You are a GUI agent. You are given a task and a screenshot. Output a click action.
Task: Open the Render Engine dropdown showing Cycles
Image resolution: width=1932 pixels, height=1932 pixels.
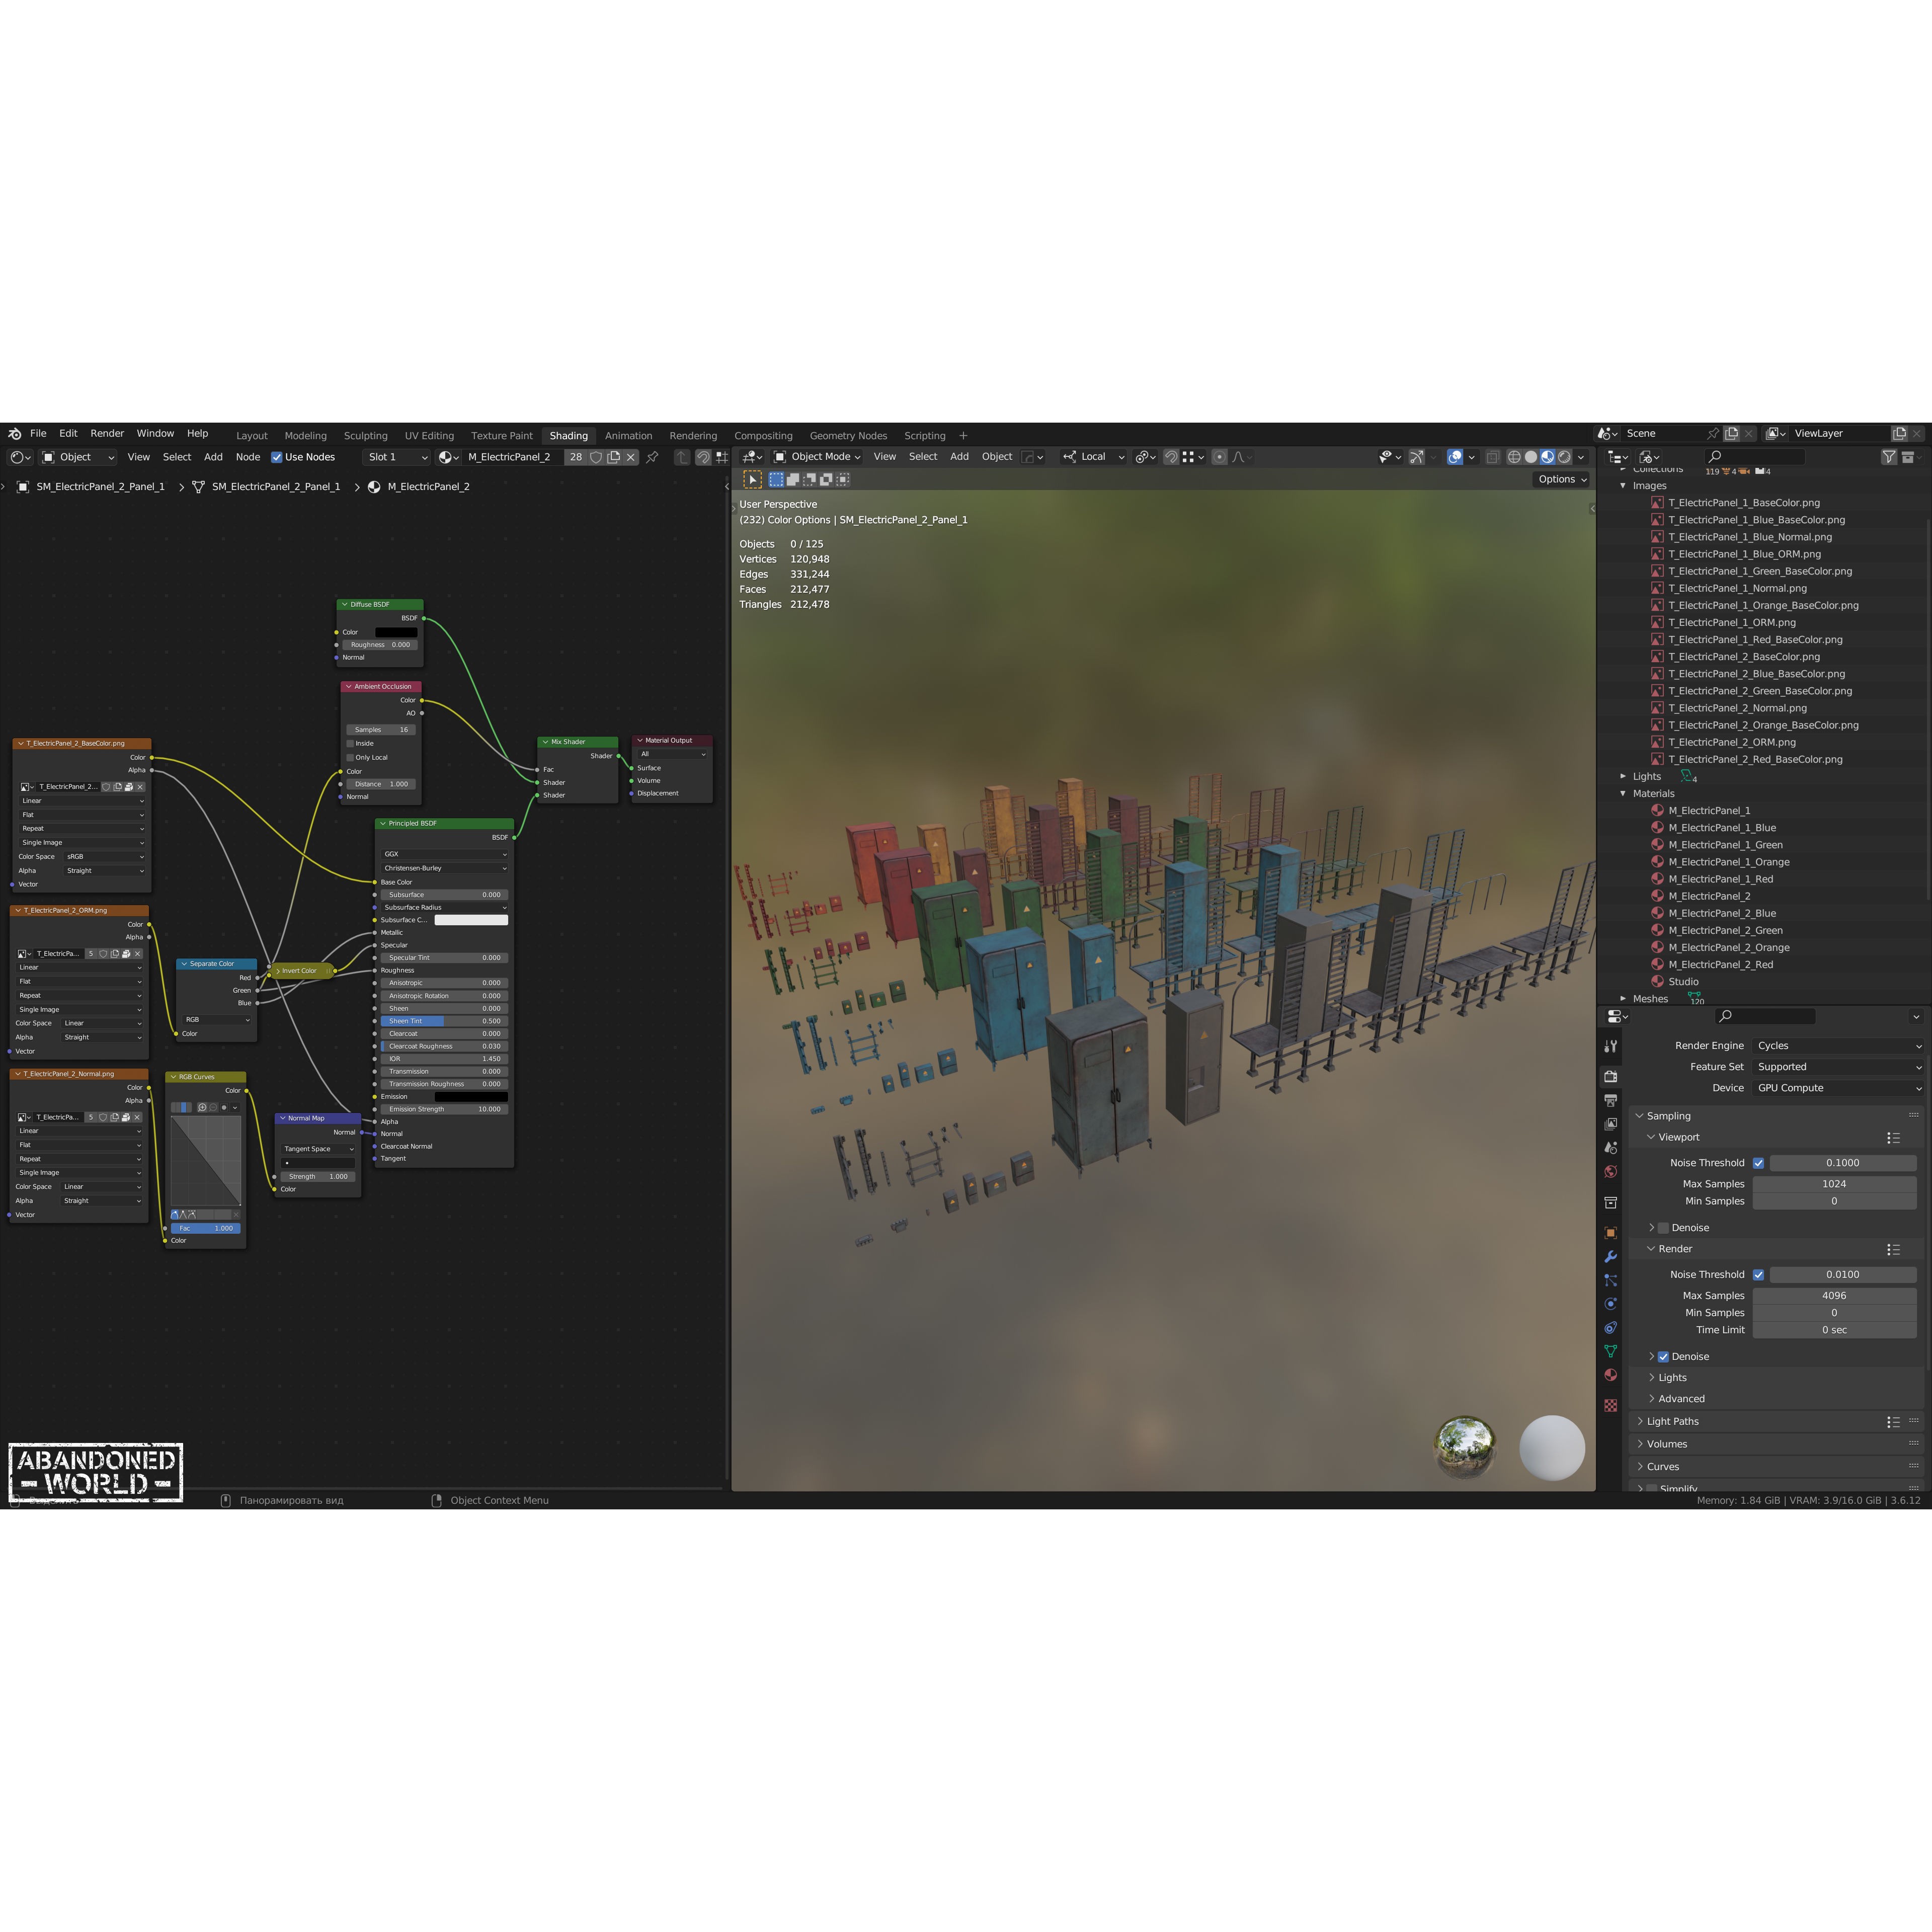click(x=1838, y=1045)
